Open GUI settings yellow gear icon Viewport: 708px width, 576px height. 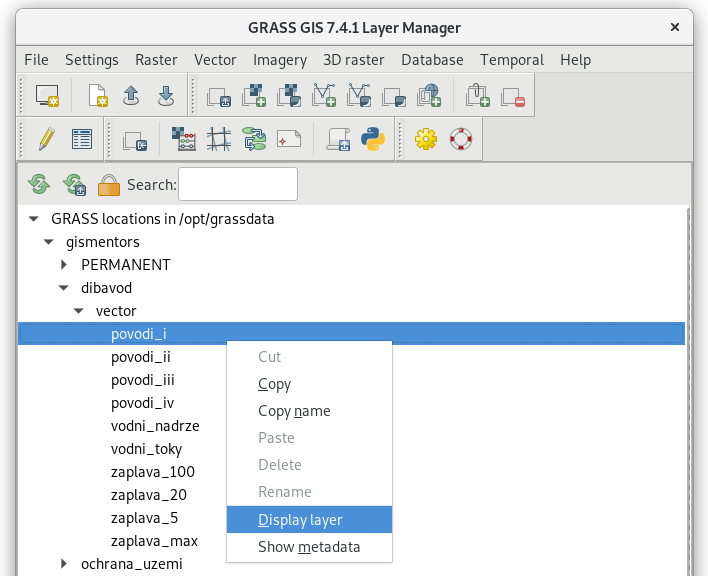426,139
